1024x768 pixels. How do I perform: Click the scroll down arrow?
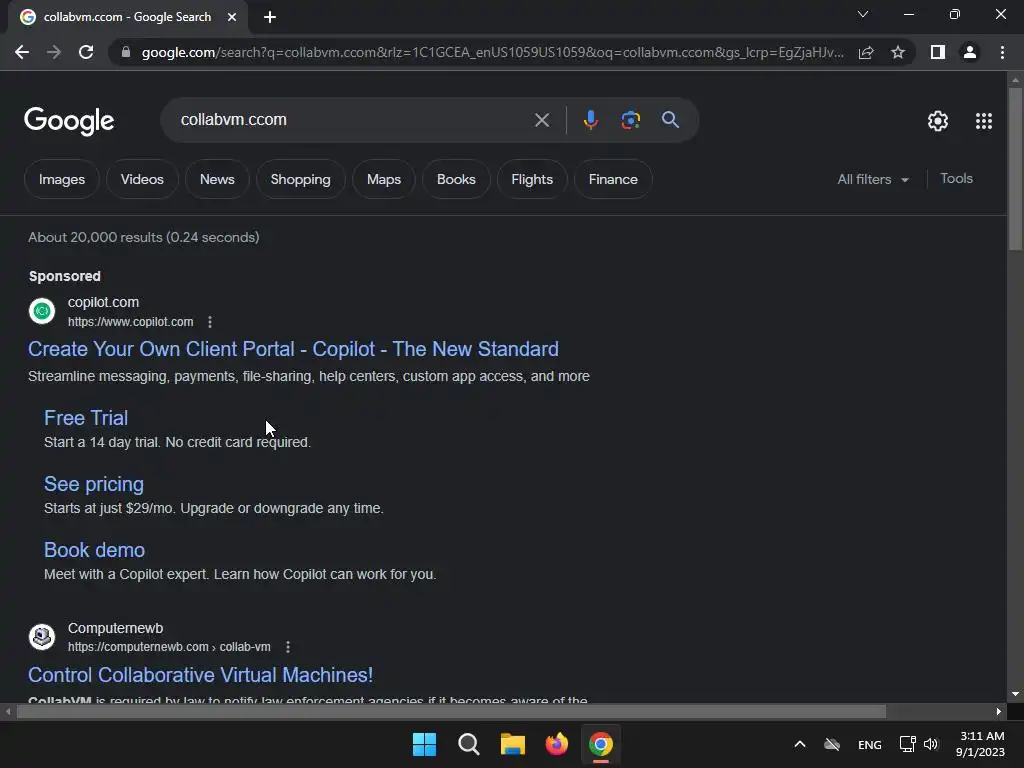(x=1015, y=694)
